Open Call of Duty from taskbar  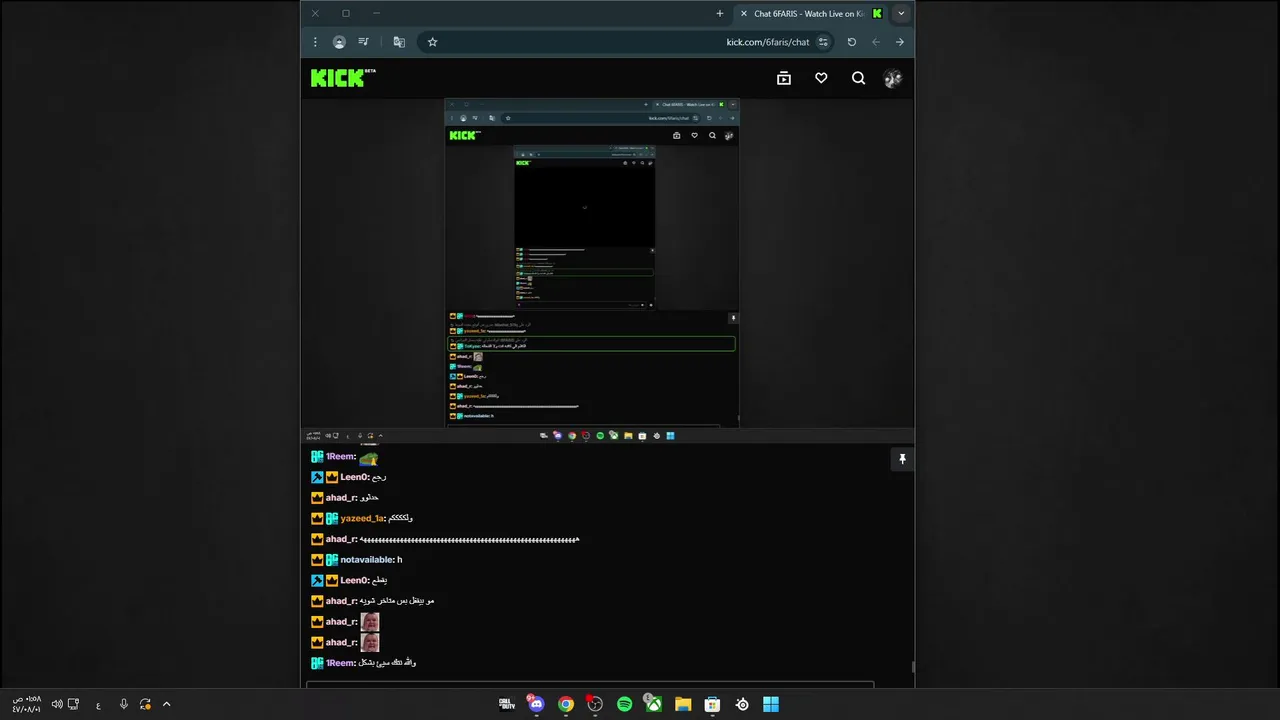[507, 704]
